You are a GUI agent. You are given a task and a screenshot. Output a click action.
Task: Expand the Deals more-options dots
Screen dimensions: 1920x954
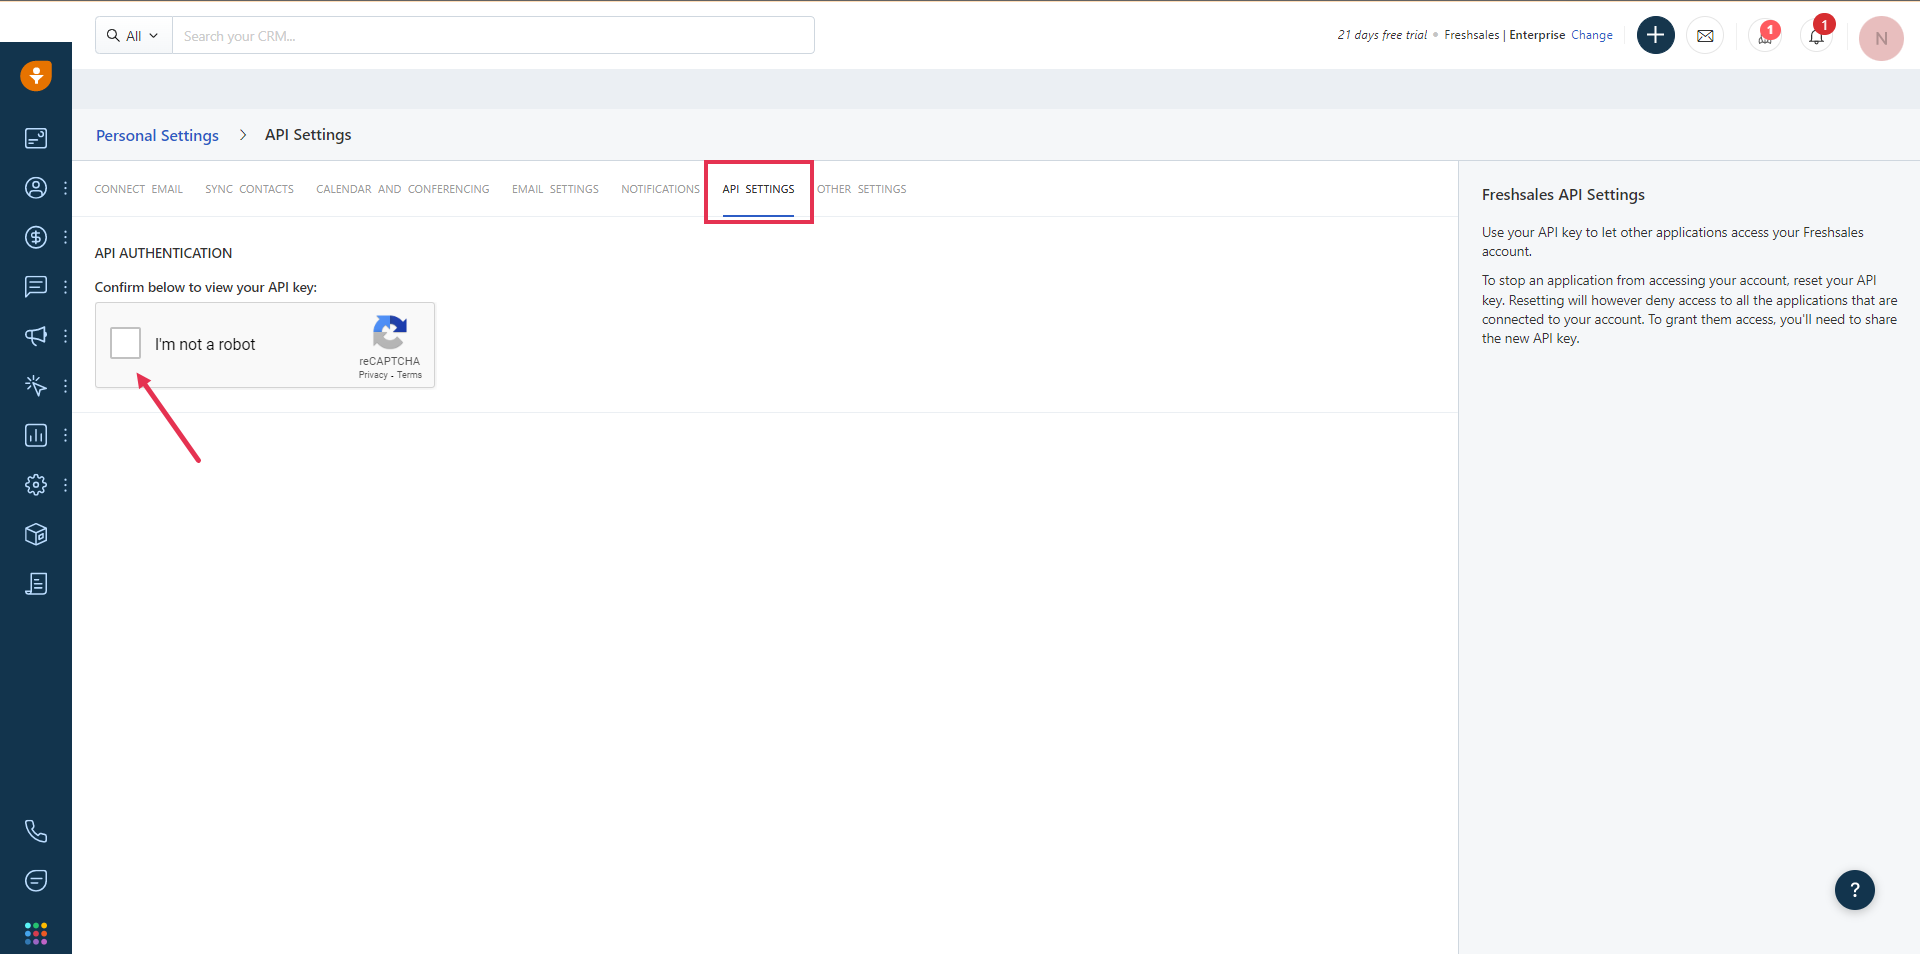click(x=65, y=237)
